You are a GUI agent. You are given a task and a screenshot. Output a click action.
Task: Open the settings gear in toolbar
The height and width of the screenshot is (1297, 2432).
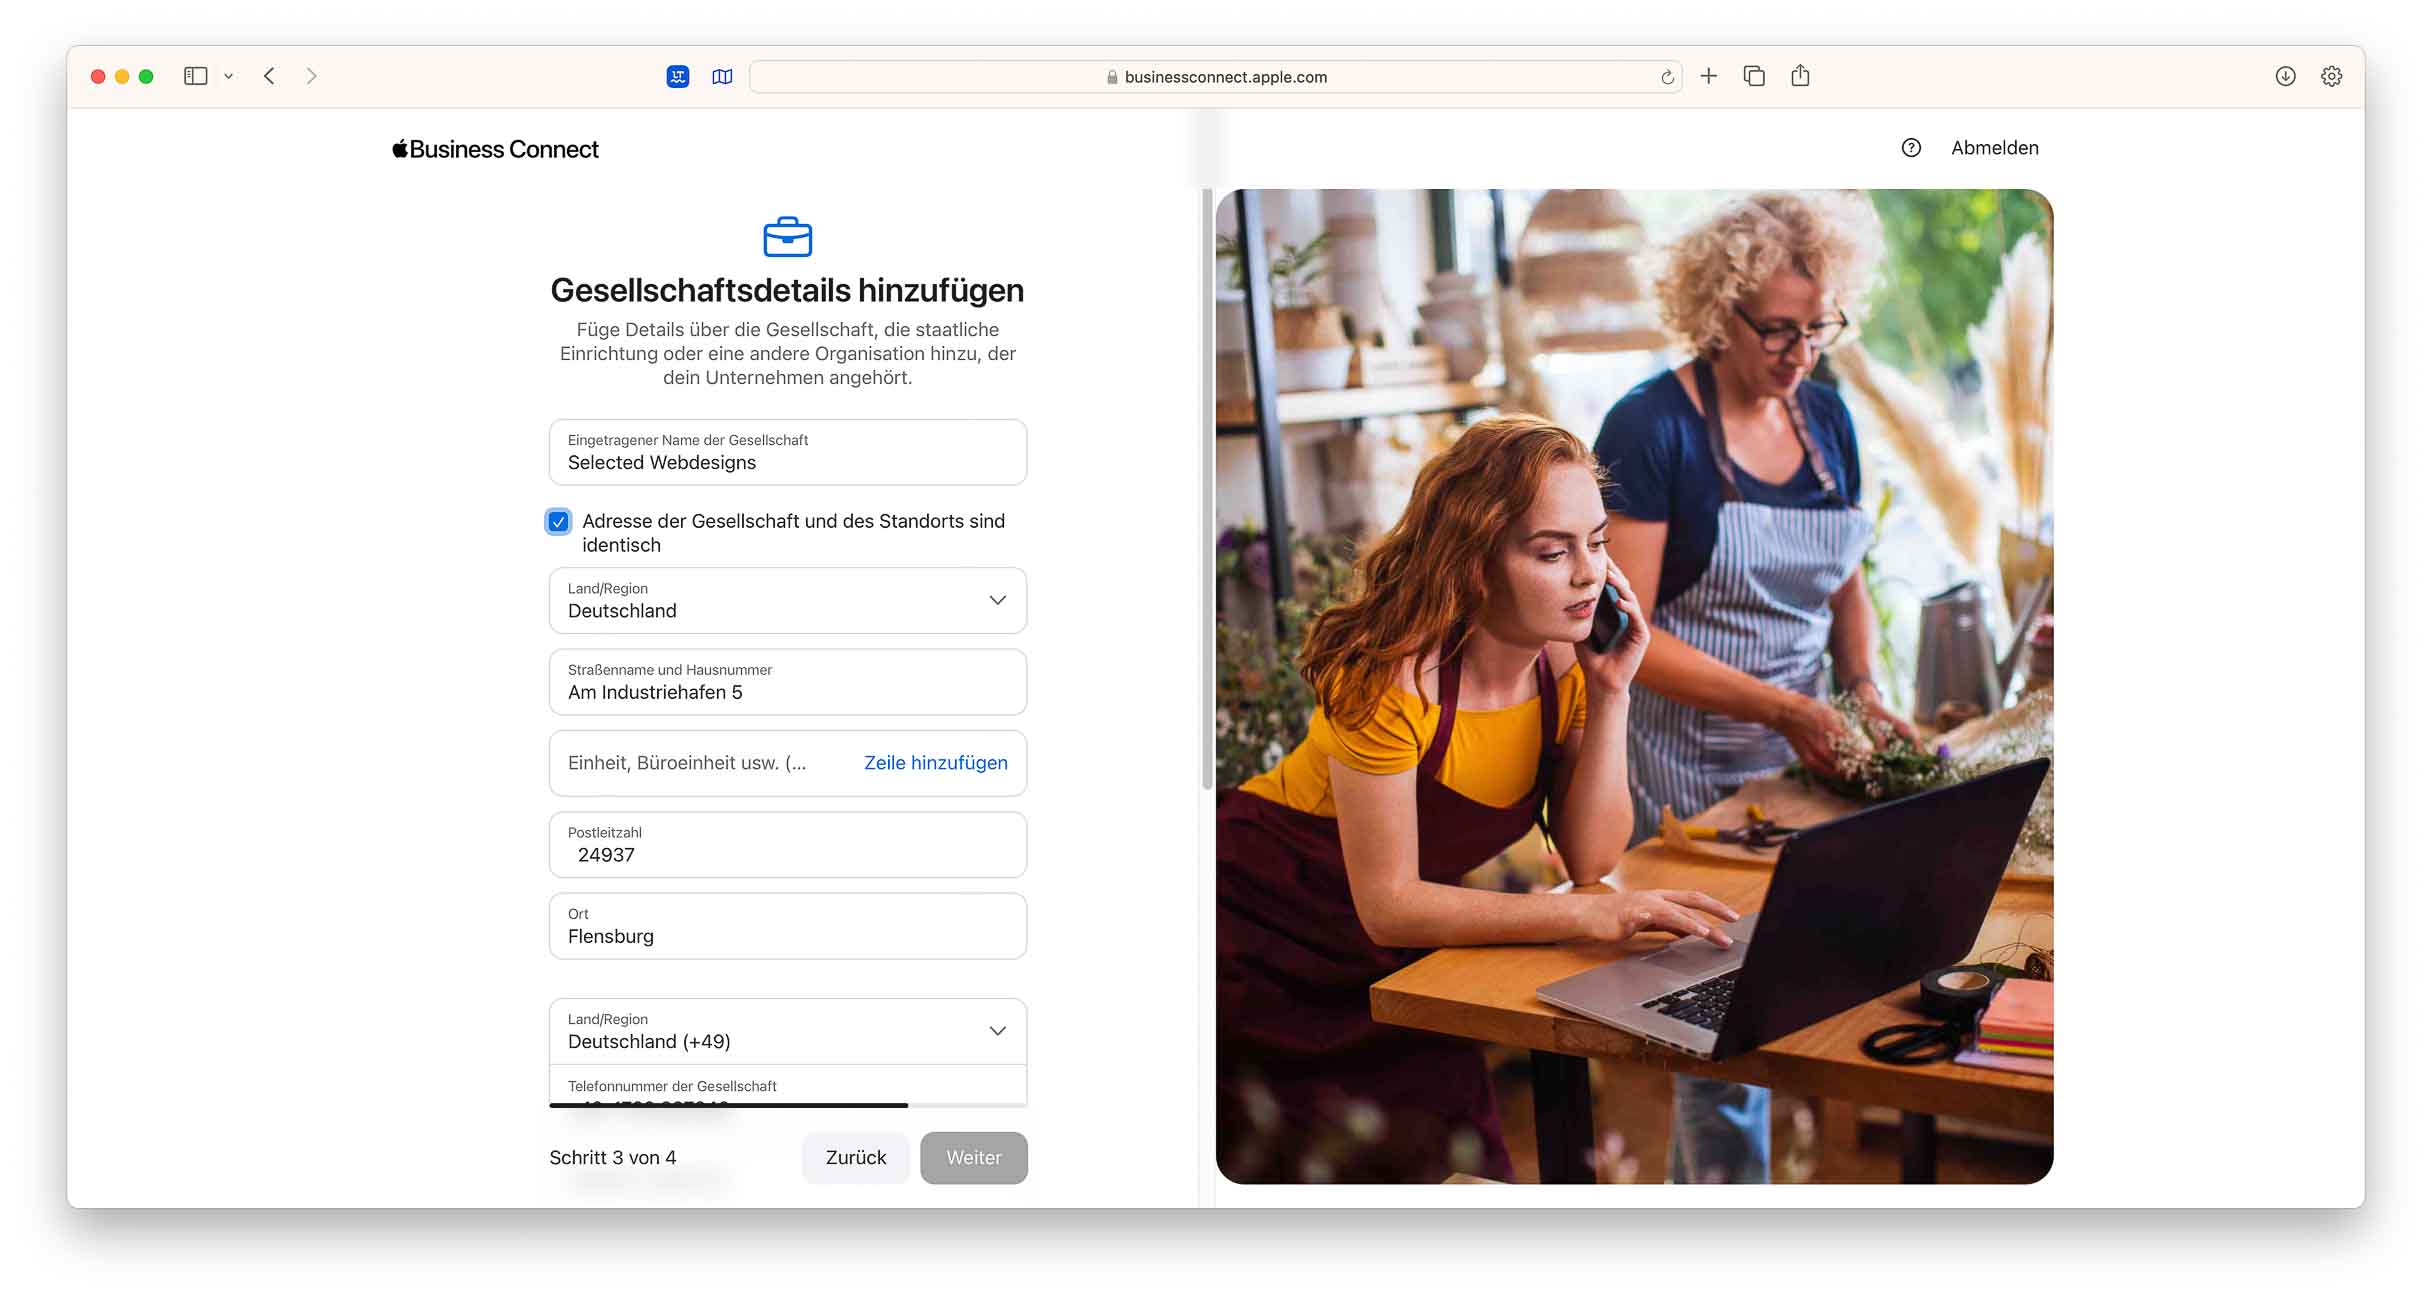2331,76
